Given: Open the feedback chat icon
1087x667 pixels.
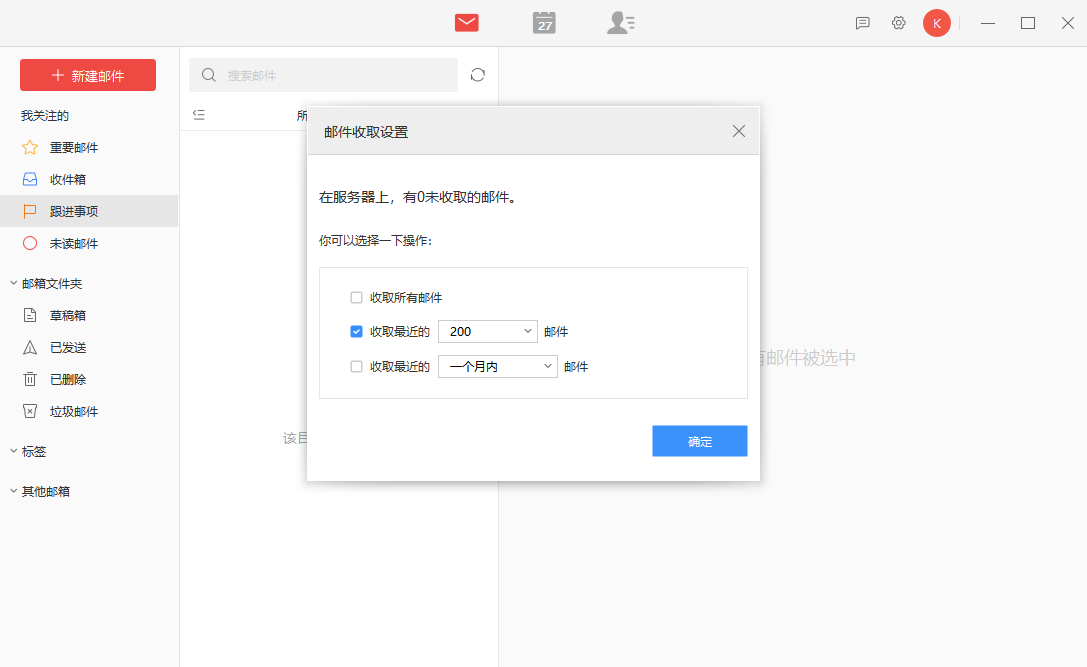Looking at the screenshot, I should coord(862,23).
